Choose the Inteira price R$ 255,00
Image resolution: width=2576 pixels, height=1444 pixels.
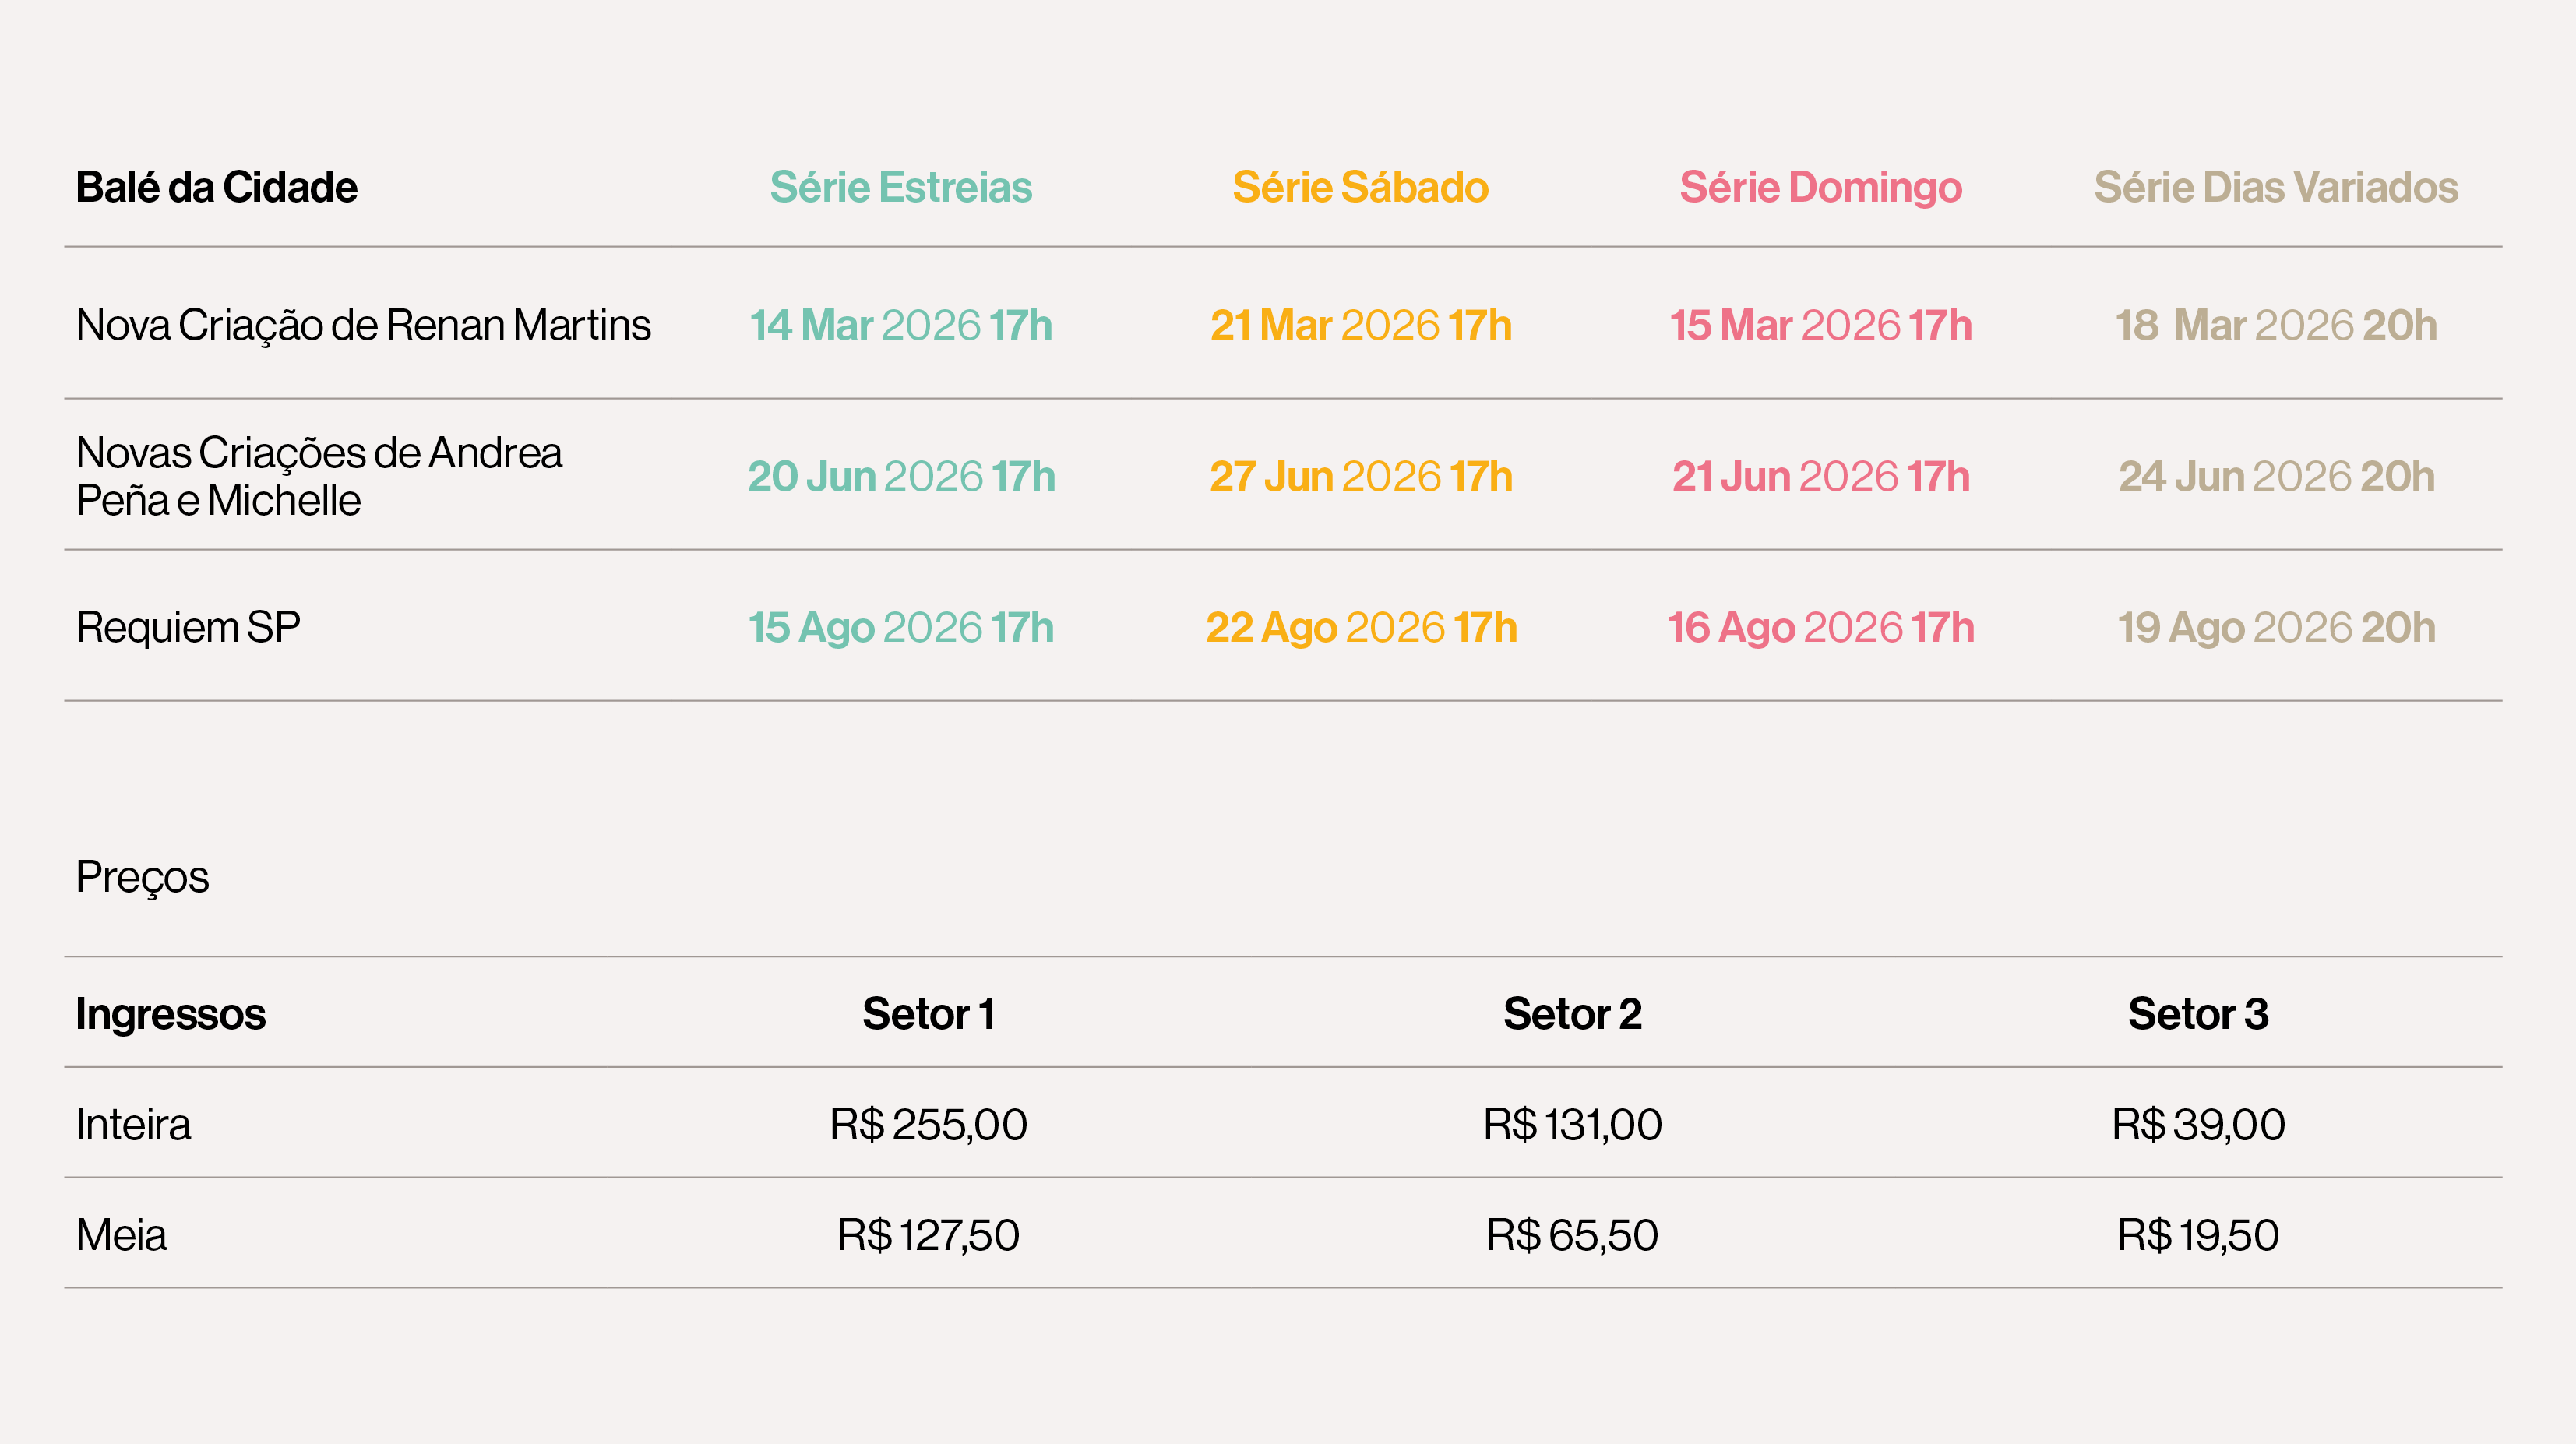pos(928,1124)
